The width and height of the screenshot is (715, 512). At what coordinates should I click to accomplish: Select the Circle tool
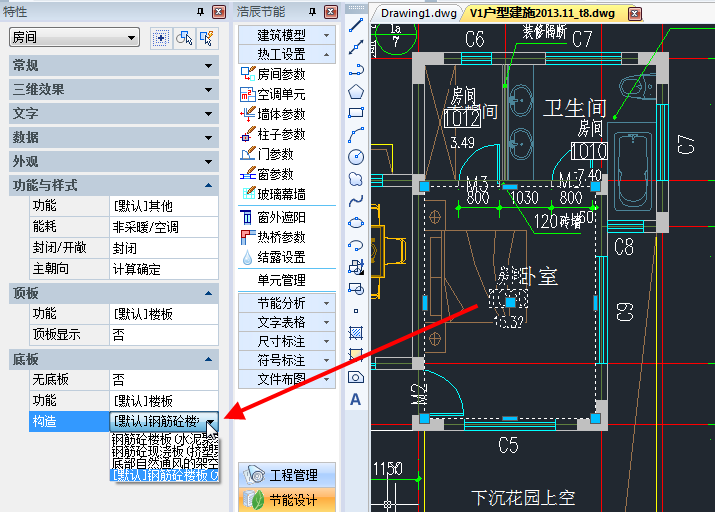356,156
